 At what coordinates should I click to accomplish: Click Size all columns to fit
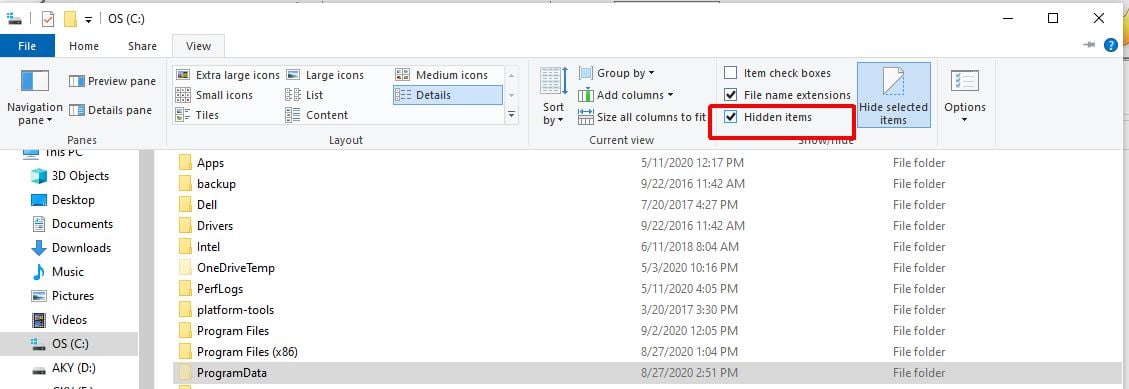[642, 117]
